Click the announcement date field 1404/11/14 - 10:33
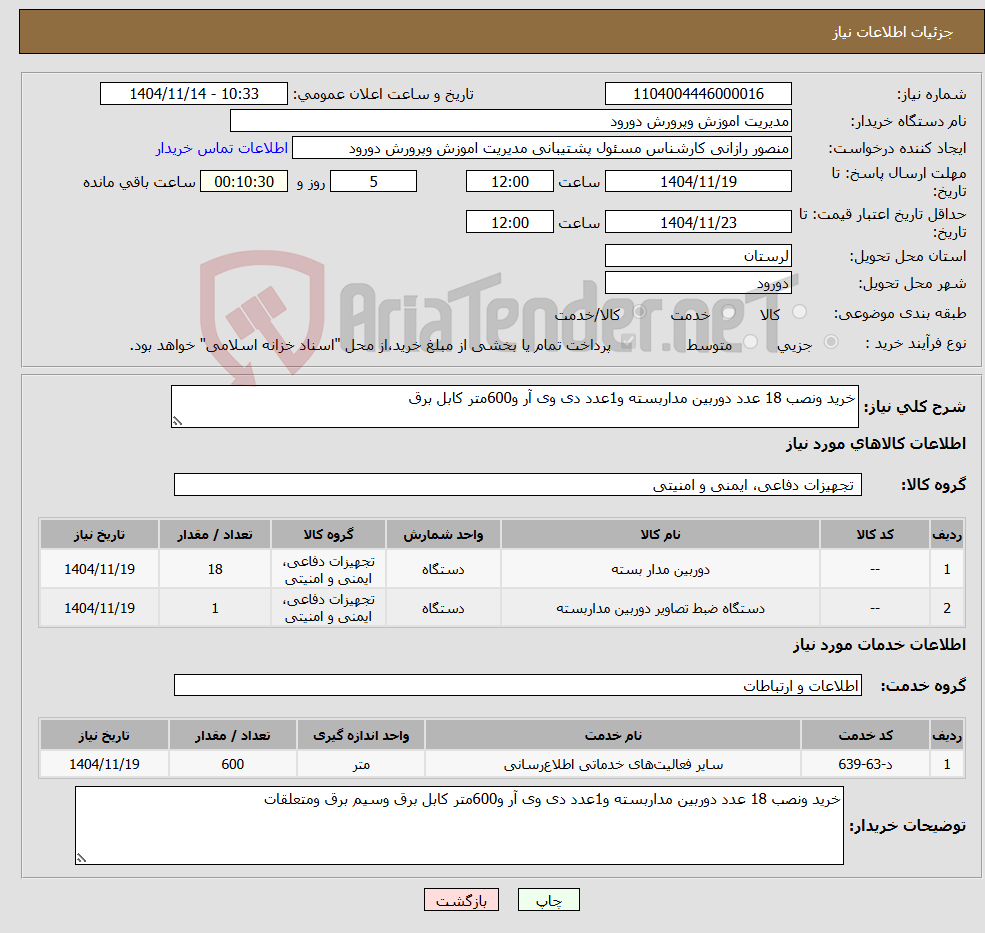 pos(193,94)
